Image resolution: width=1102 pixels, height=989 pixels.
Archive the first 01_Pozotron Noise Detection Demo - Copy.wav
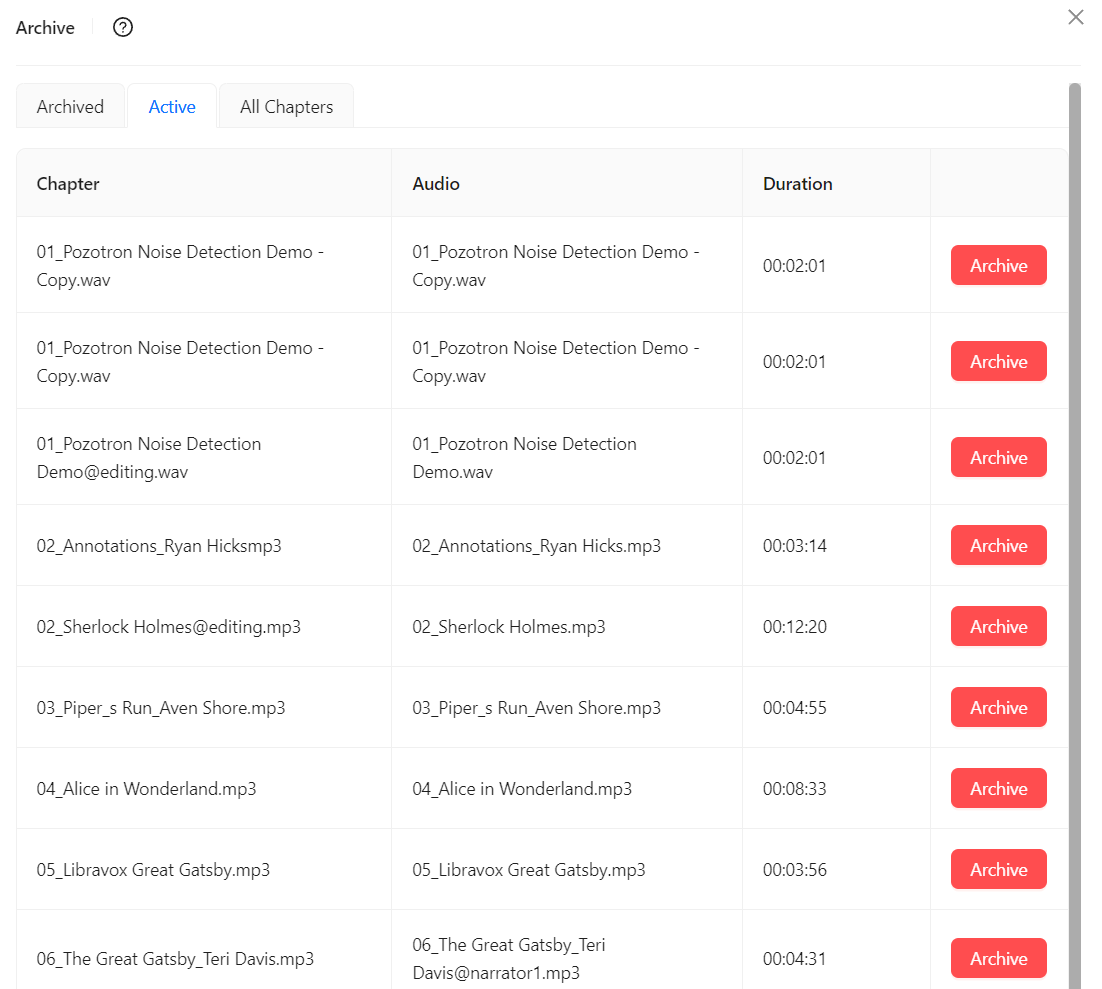[x=998, y=265]
